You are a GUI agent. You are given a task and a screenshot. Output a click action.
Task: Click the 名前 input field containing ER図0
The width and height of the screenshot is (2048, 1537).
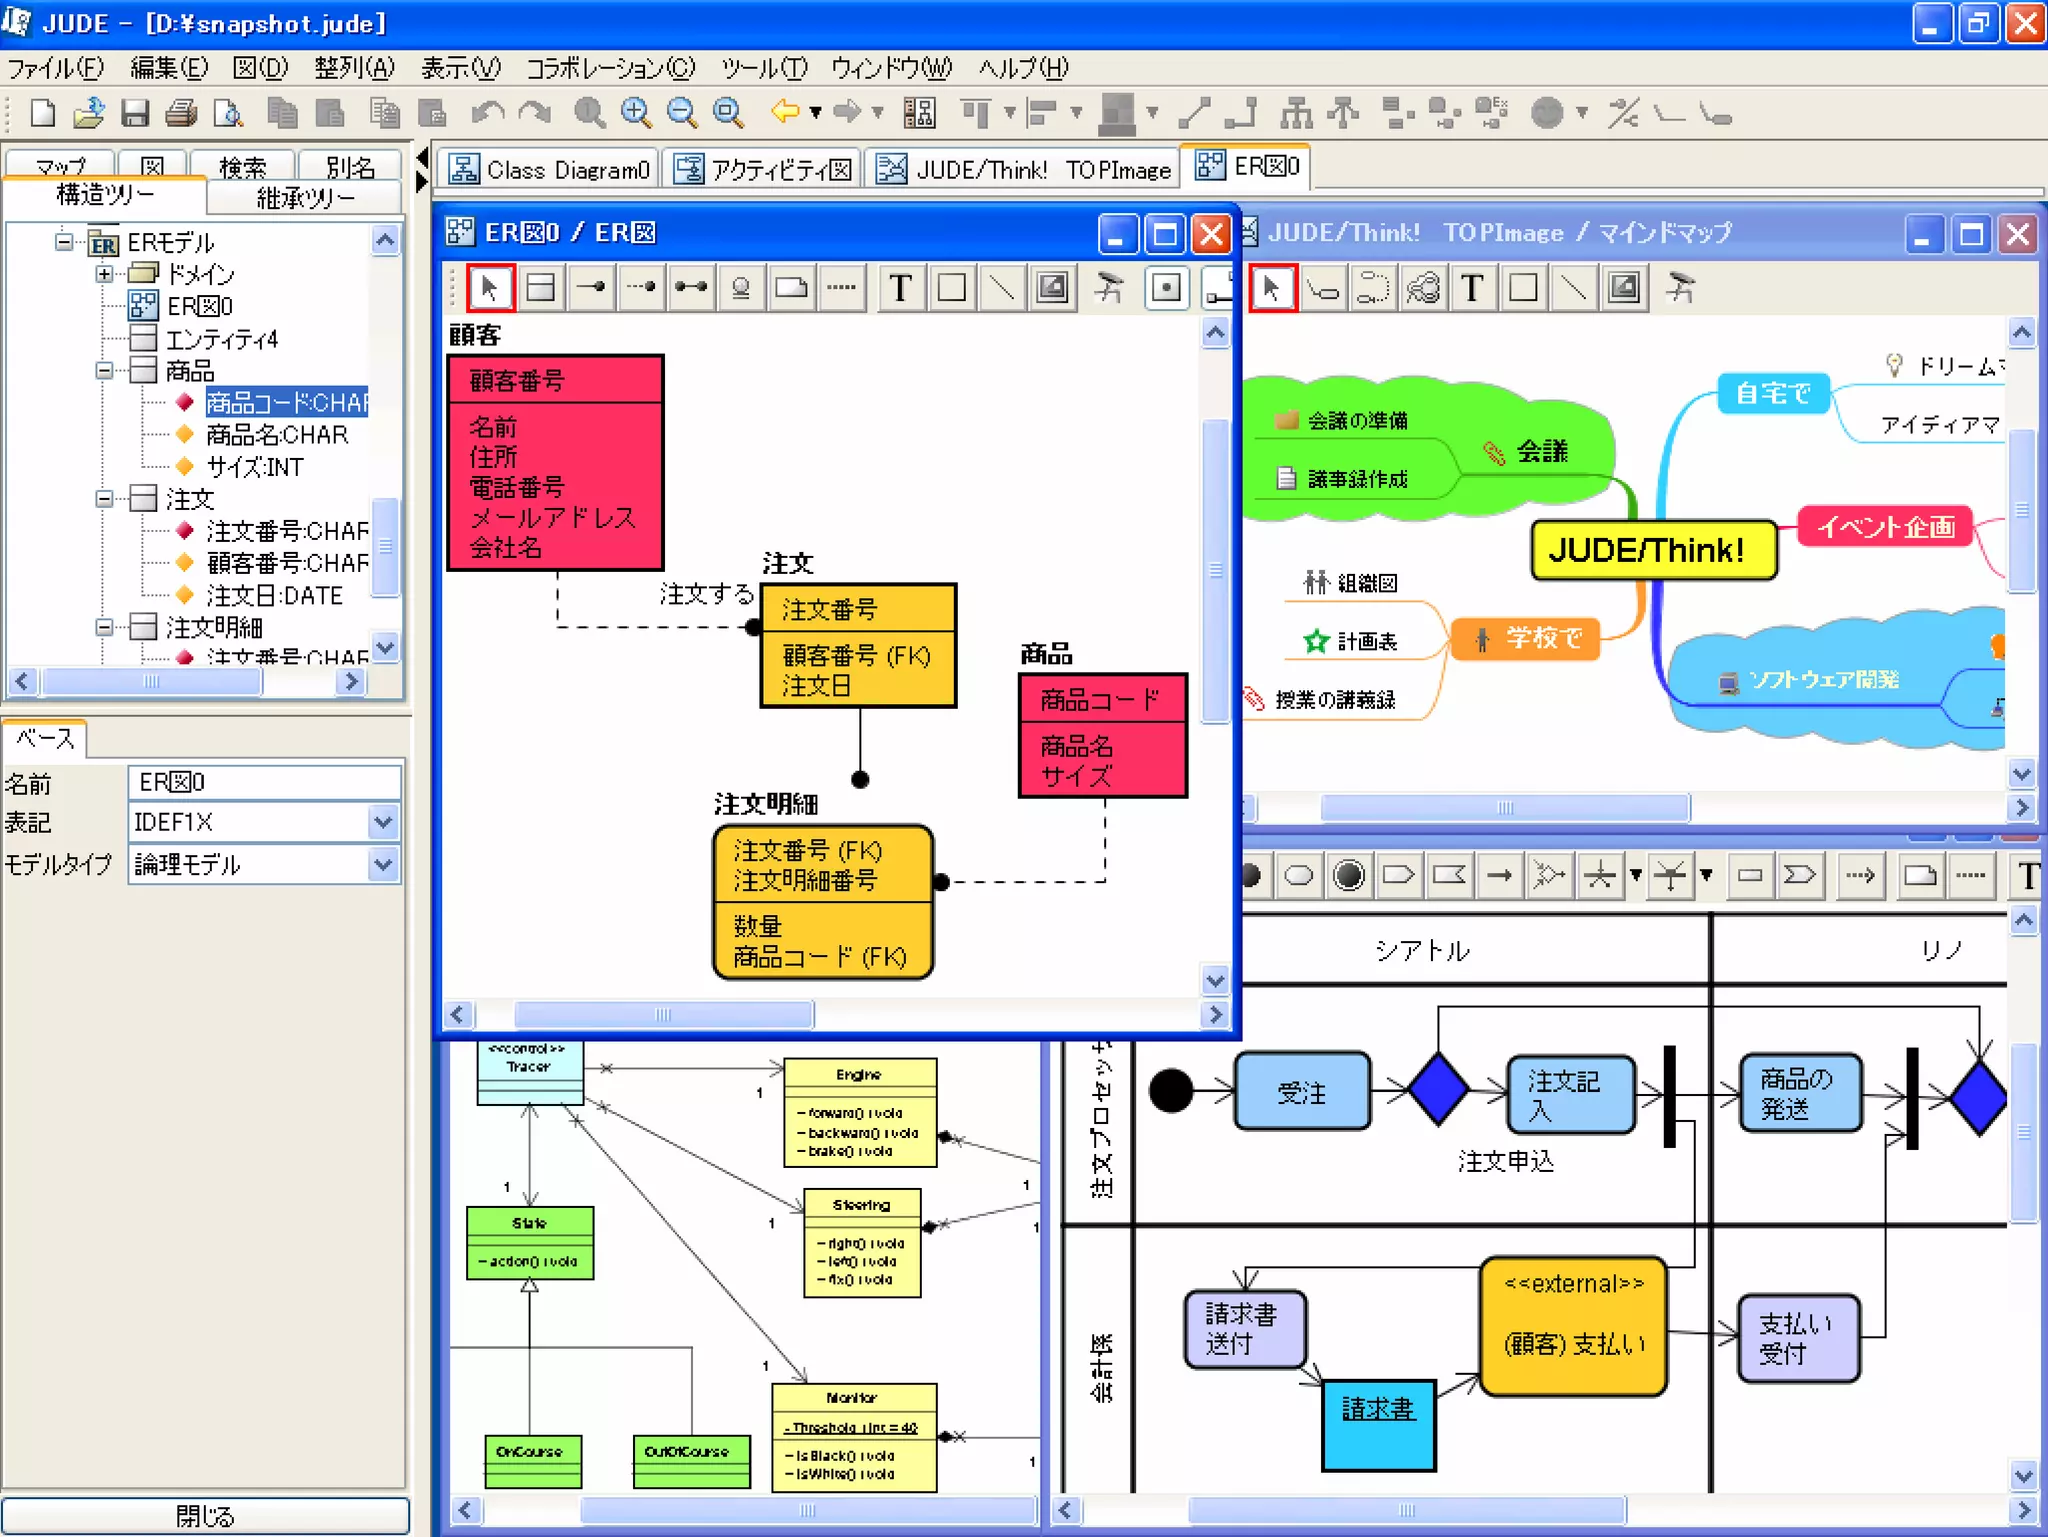tap(264, 782)
